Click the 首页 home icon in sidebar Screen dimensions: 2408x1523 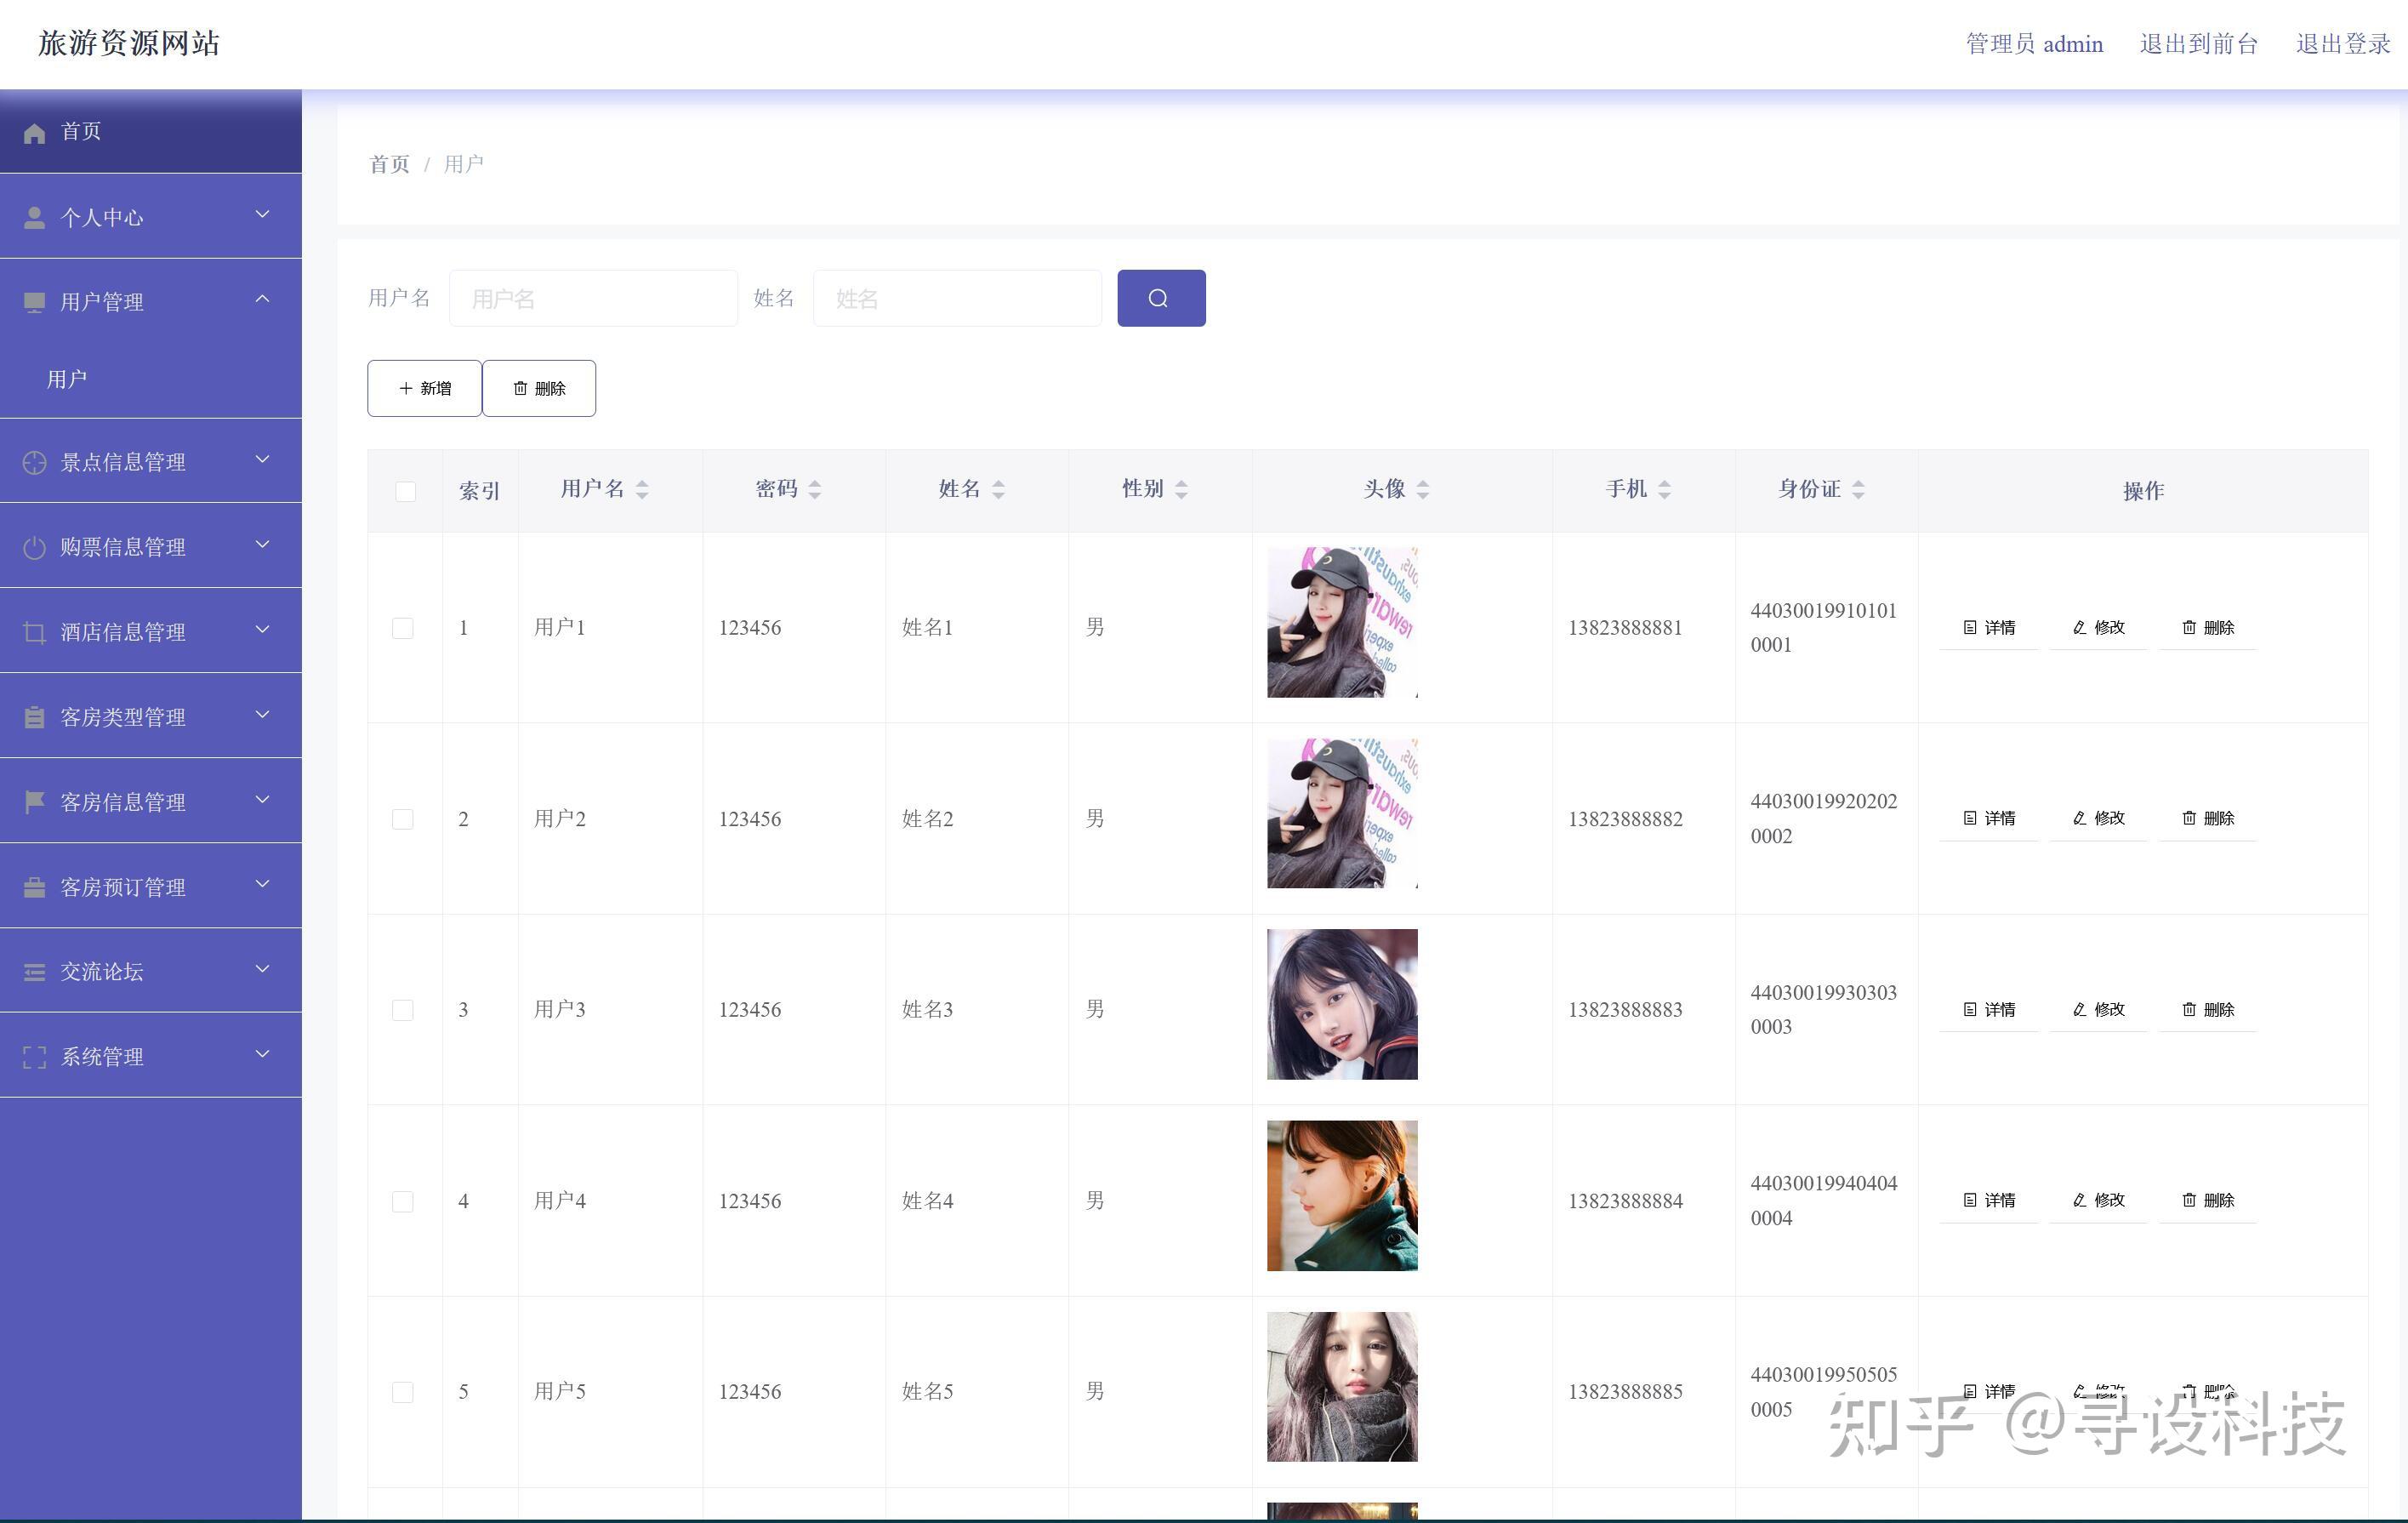(33, 131)
